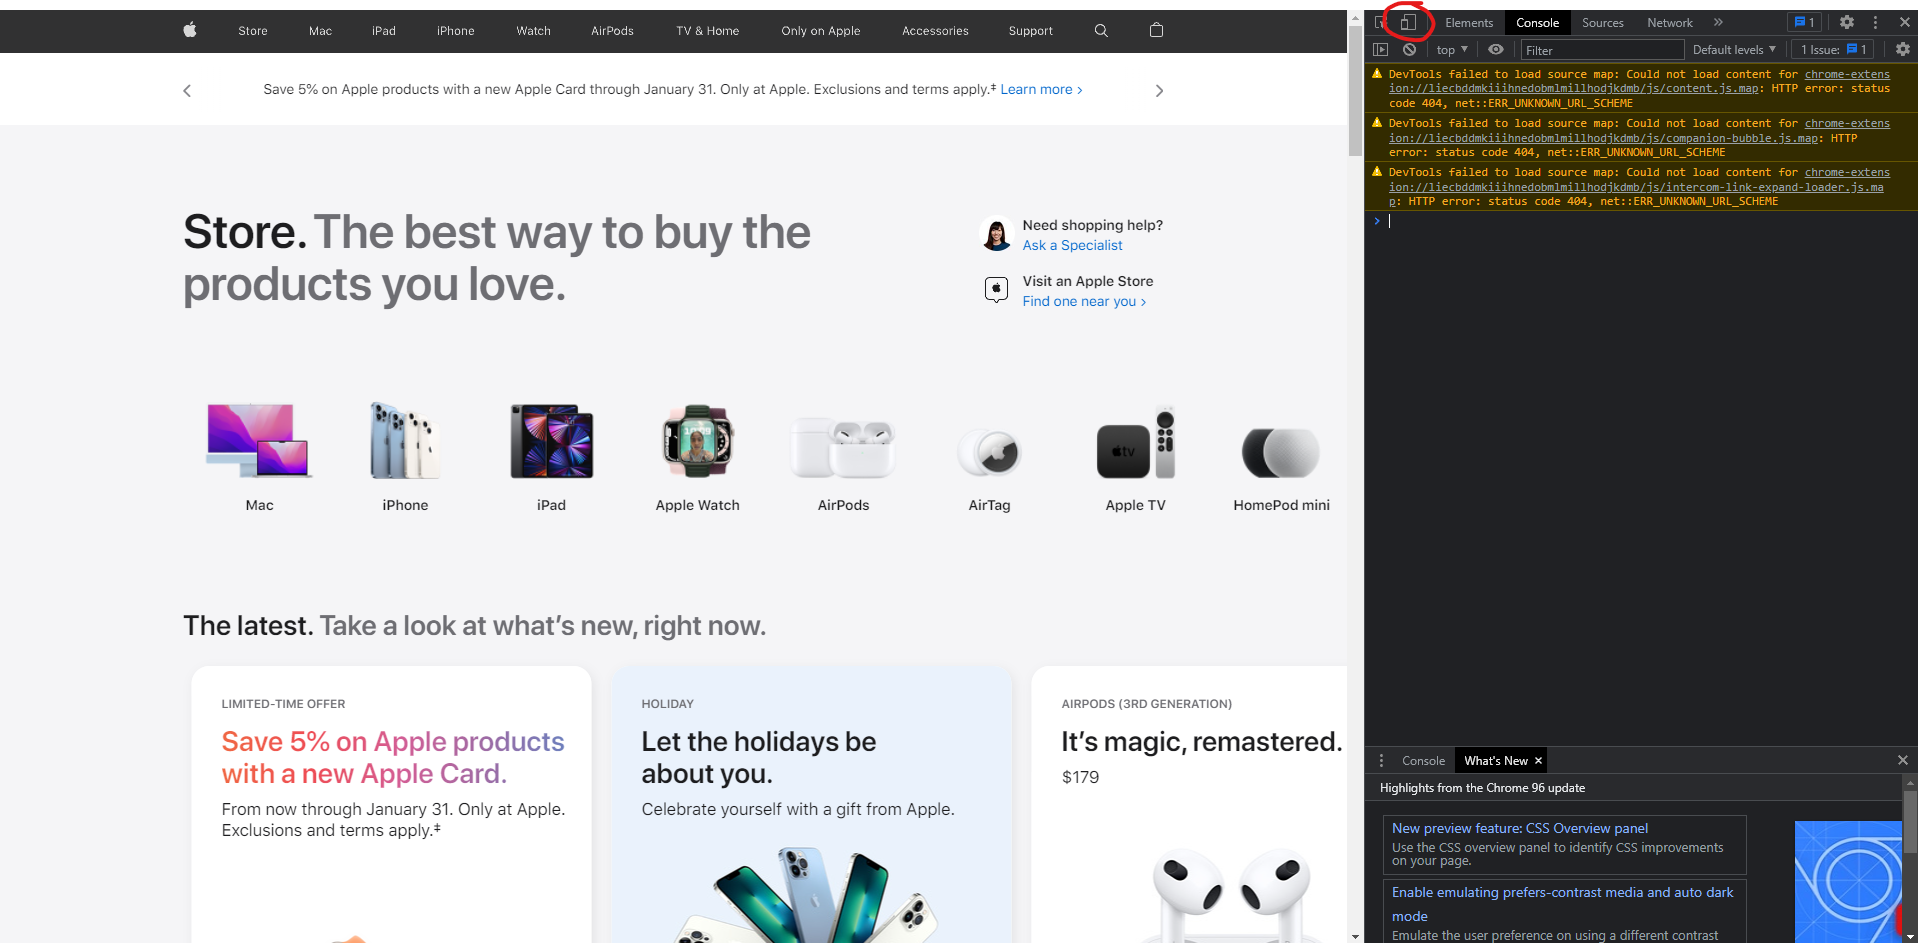This screenshot has height=943, width=1918.
Task: Open the customize and control DevTools menu
Action: point(1876,22)
